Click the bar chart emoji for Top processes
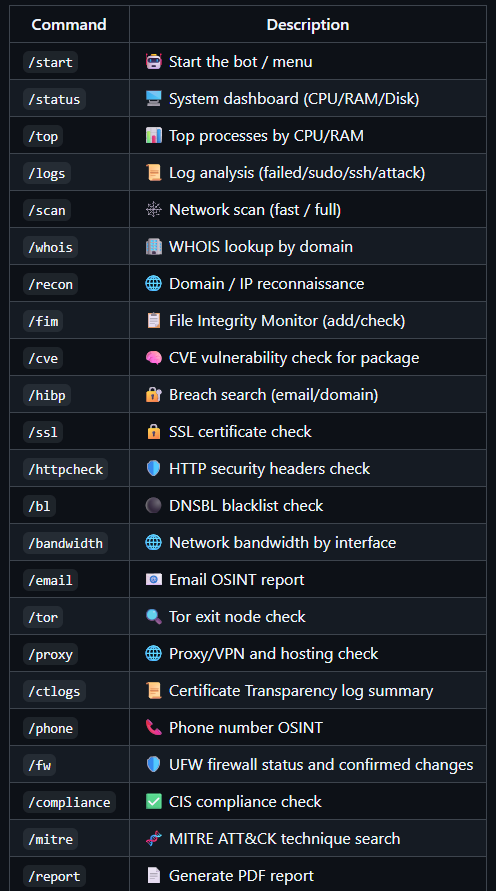 pyautogui.click(x=153, y=135)
